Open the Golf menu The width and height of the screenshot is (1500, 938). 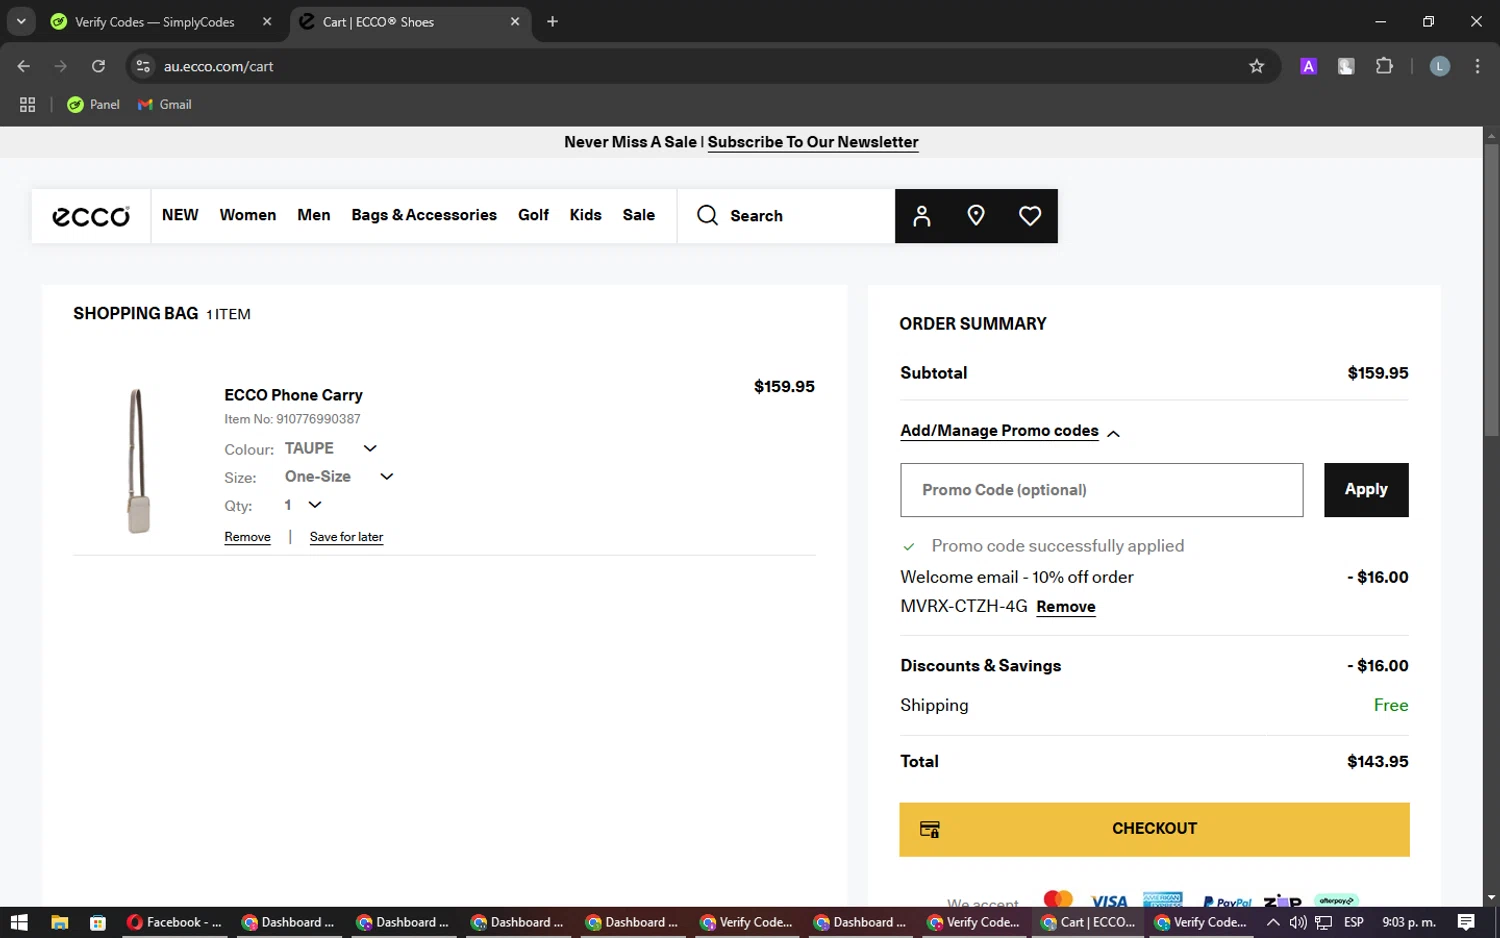tap(533, 215)
